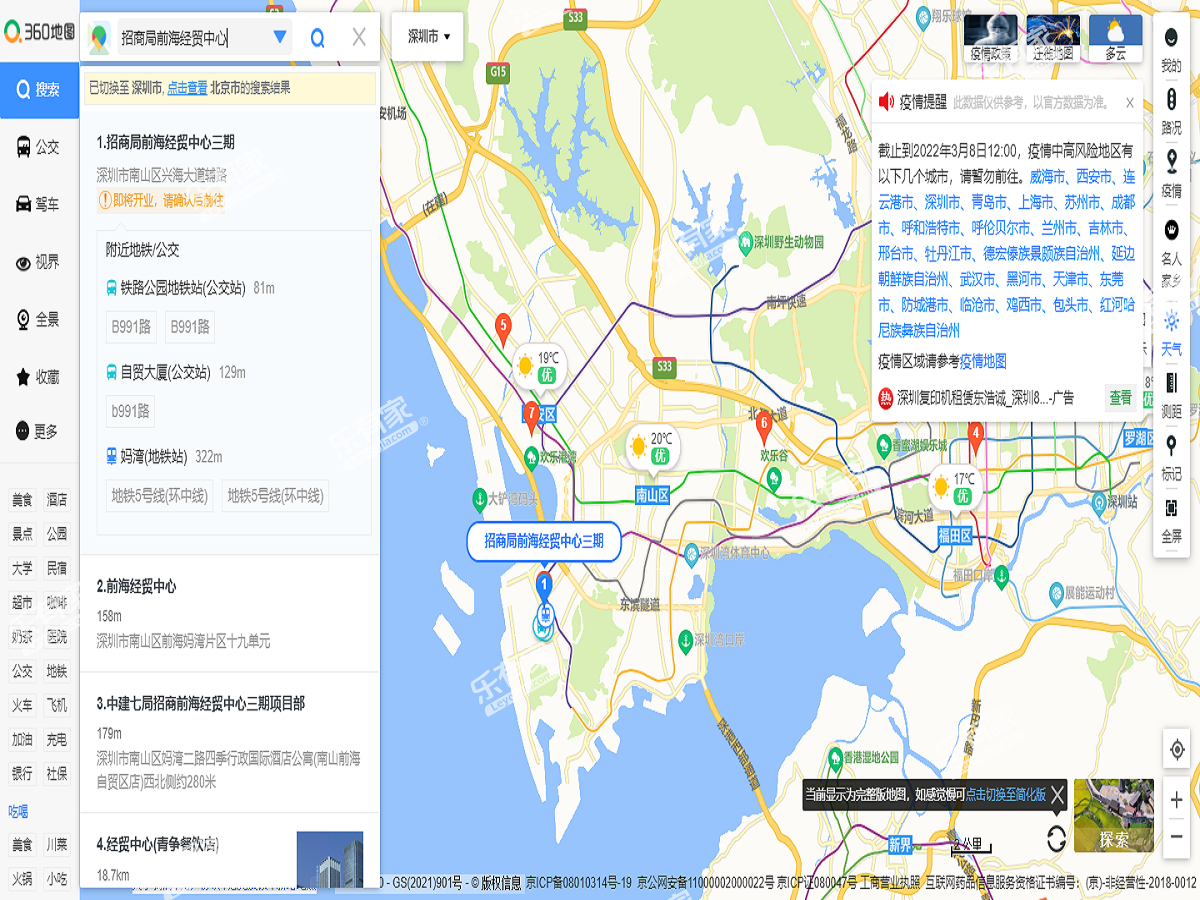Open the 驾车 driving tab
This screenshot has height=900, width=1200.
[40, 204]
